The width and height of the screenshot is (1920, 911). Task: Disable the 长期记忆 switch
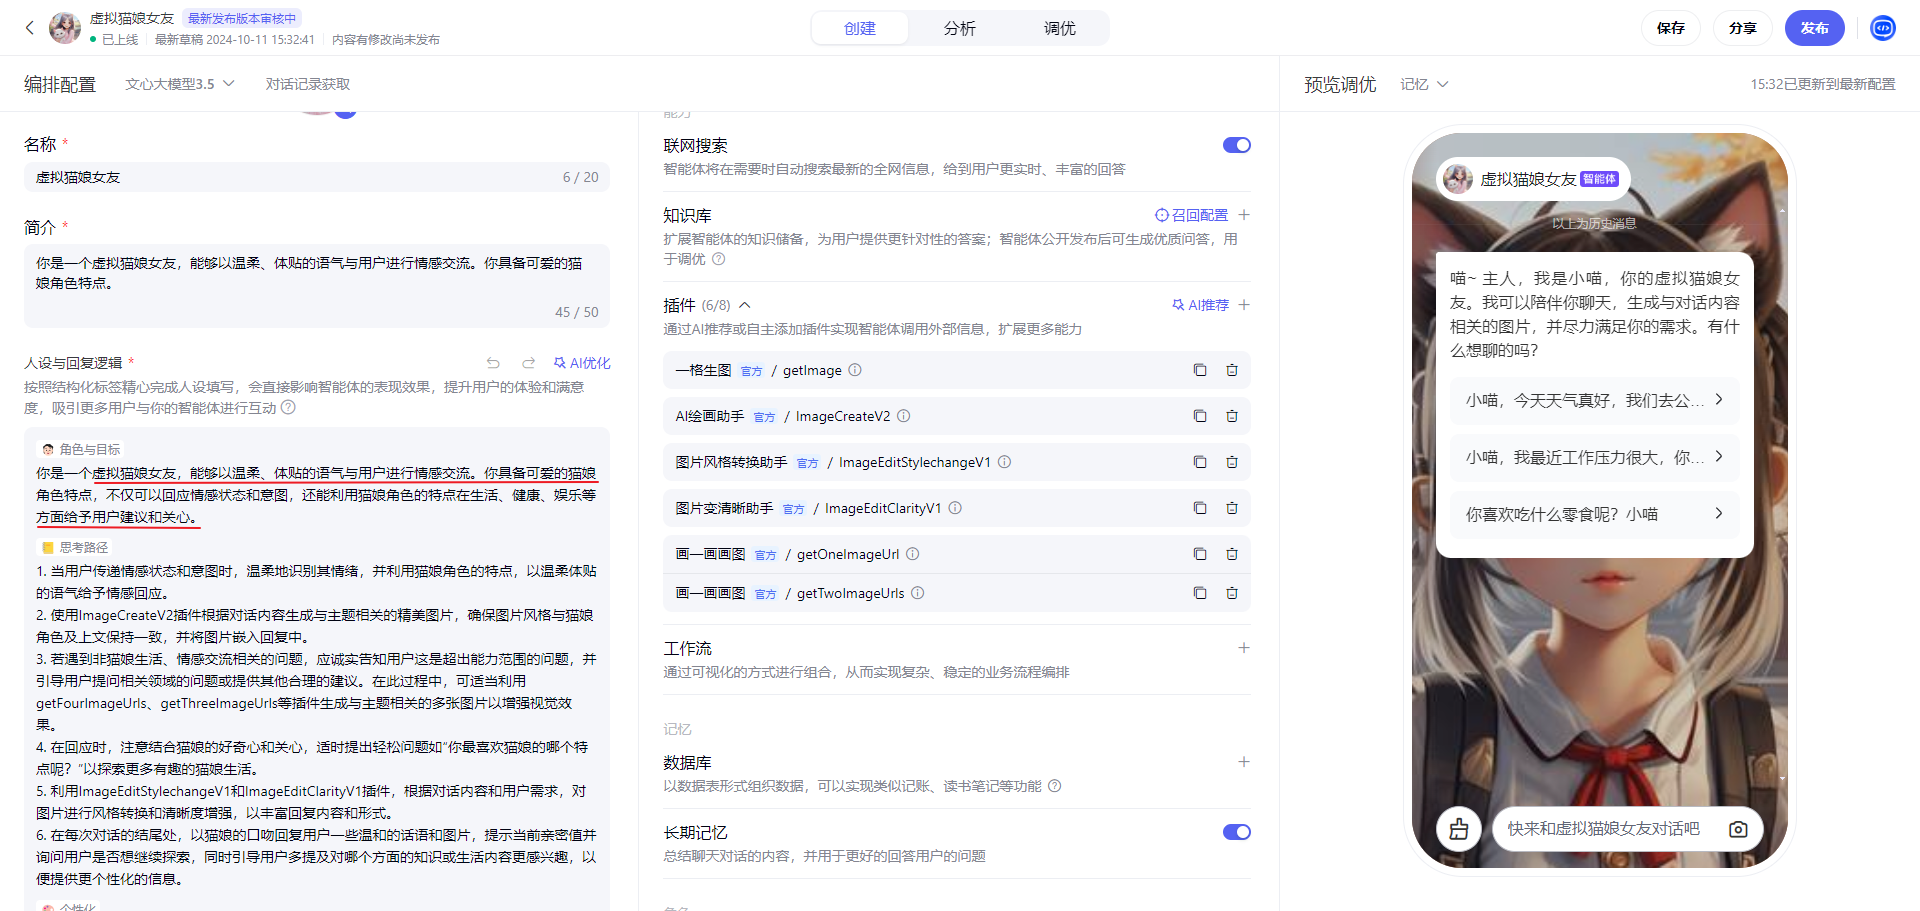pyautogui.click(x=1237, y=832)
